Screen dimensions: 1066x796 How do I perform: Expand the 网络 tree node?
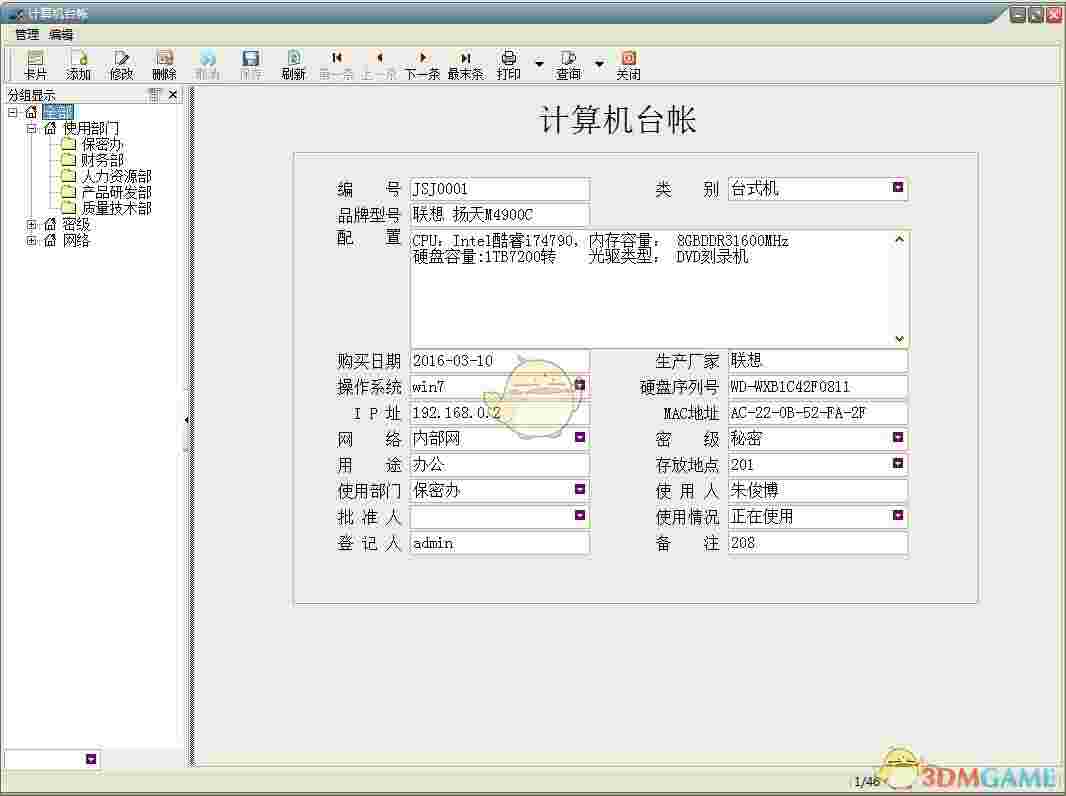pyautogui.click(x=33, y=241)
